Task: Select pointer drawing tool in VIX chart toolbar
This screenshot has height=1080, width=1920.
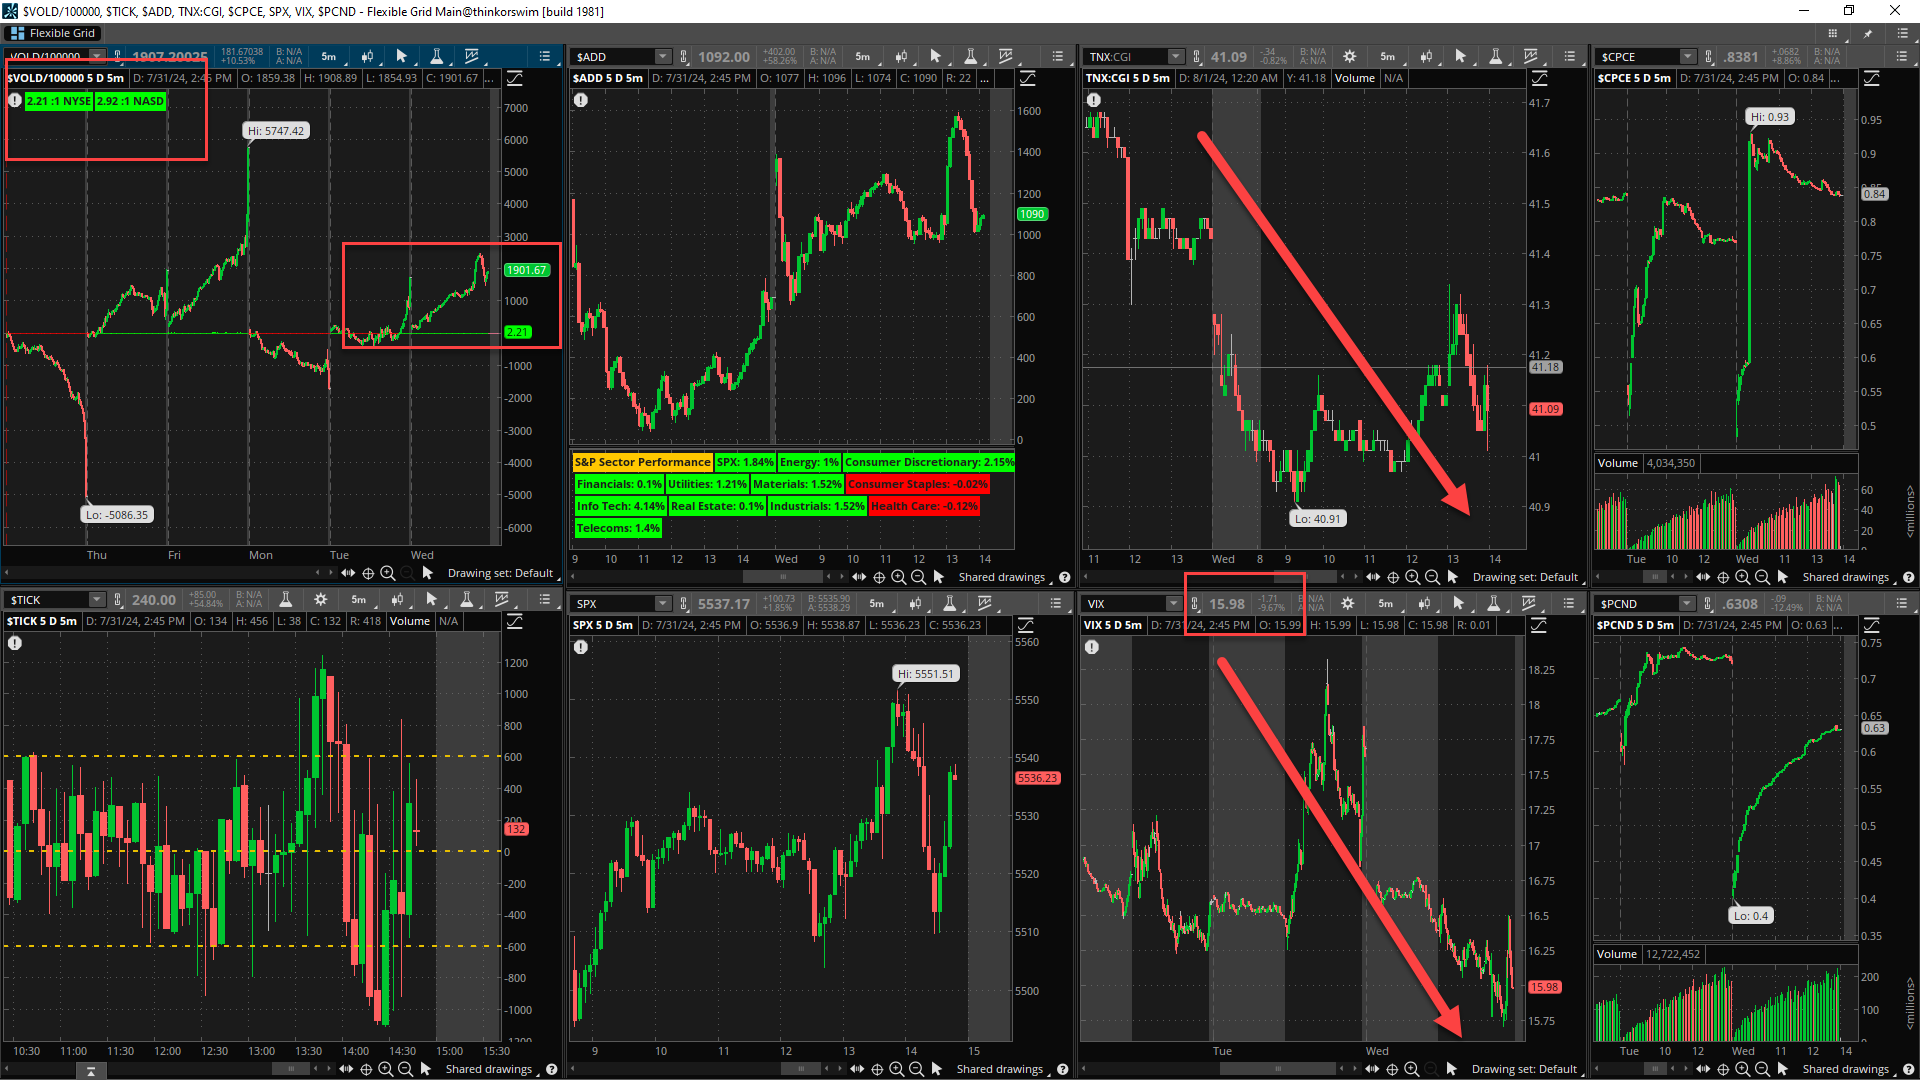Action: (1458, 604)
